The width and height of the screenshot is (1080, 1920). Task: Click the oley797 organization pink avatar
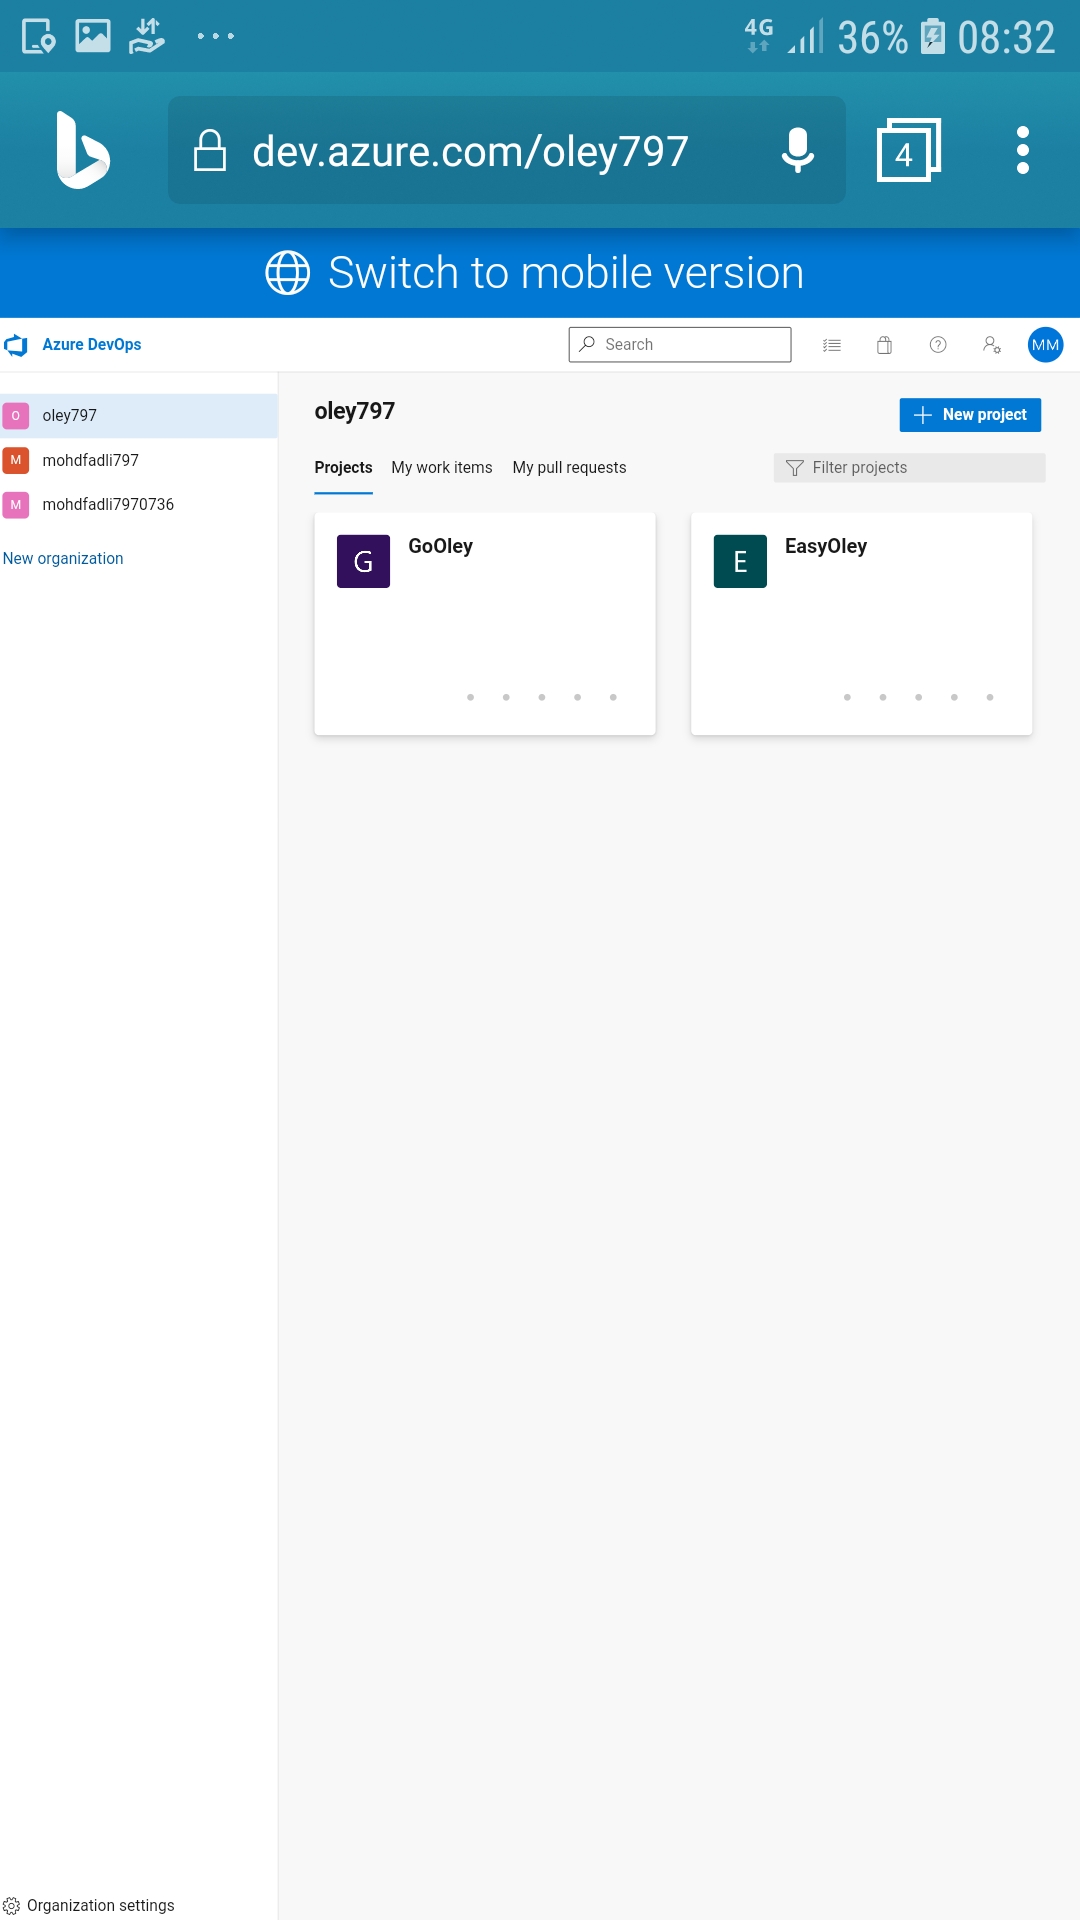[x=16, y=416]
